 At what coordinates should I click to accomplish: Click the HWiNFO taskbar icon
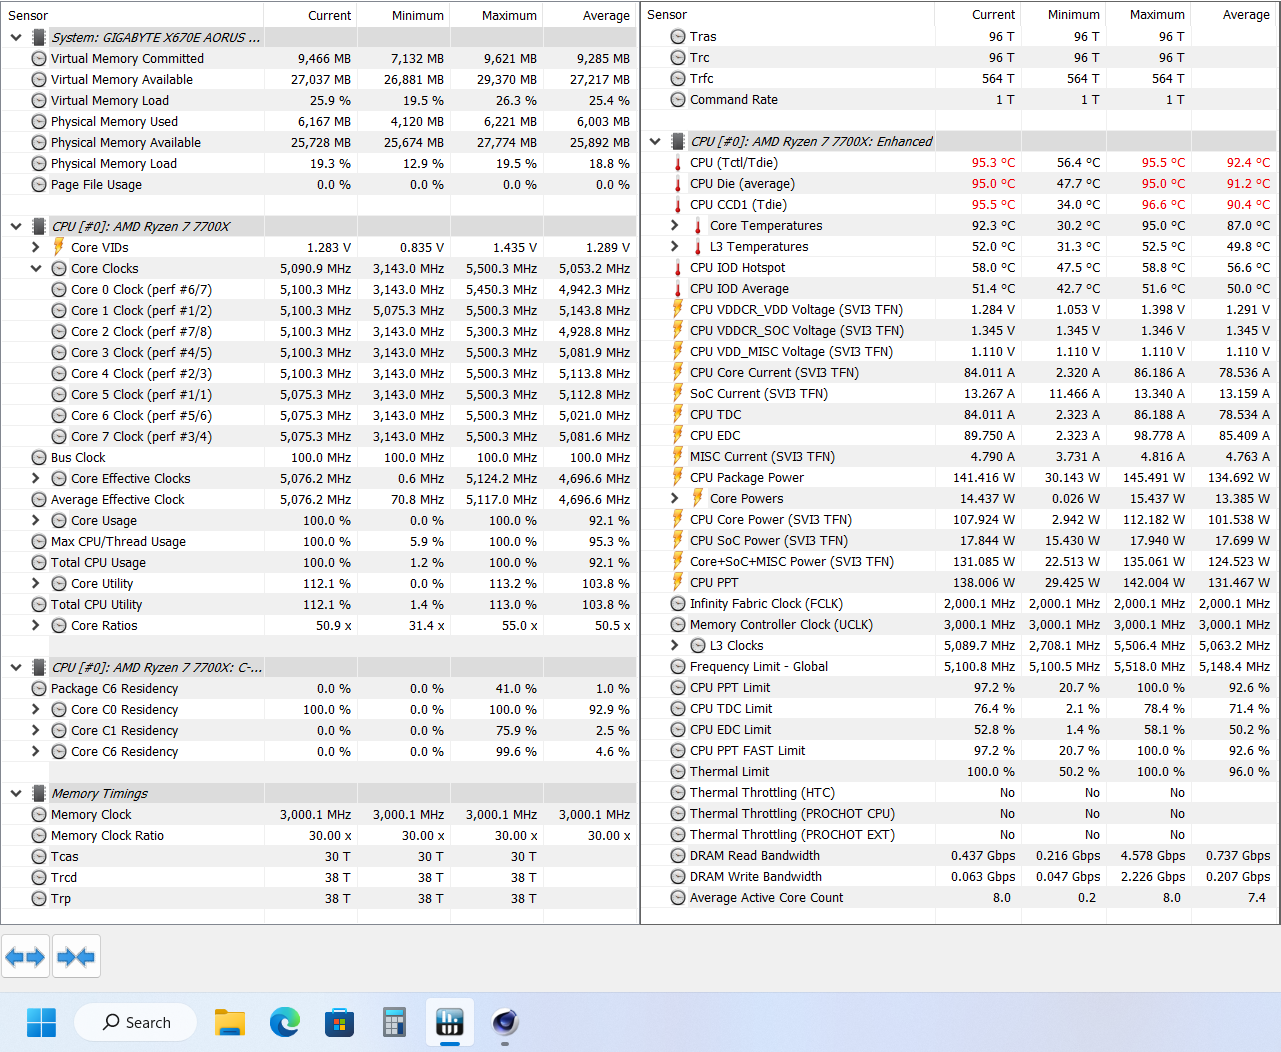coord(450,1022)
